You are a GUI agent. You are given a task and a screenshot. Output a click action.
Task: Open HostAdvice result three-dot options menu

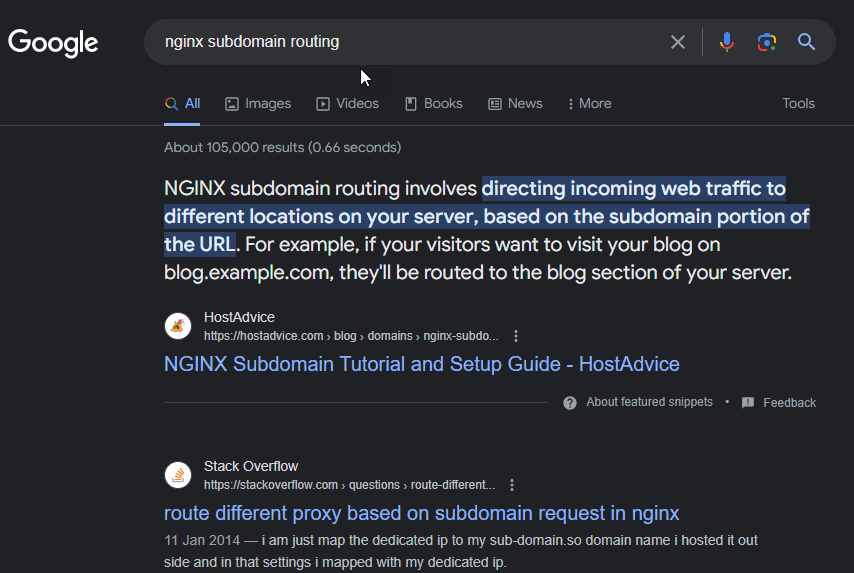[516, 336]
